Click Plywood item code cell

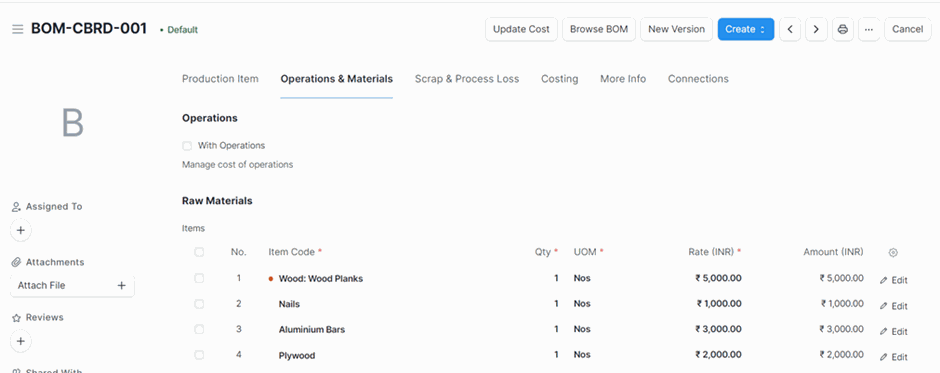(x=297, y=356)
